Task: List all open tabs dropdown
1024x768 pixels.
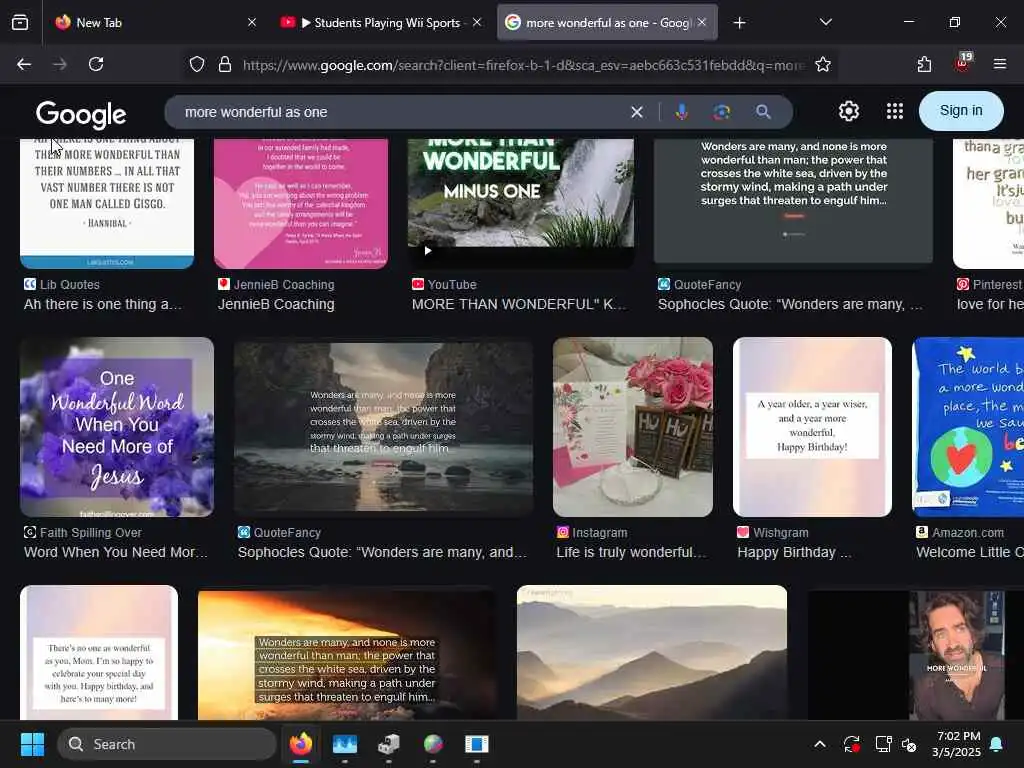Action: pyautogui.click(x=825, y=22)
